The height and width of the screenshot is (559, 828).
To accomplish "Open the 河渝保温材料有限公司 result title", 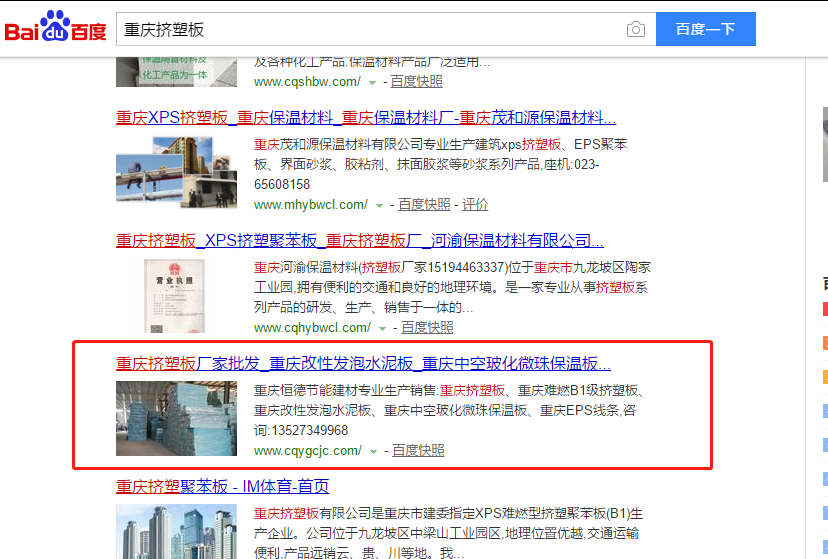I will point(359,240).
